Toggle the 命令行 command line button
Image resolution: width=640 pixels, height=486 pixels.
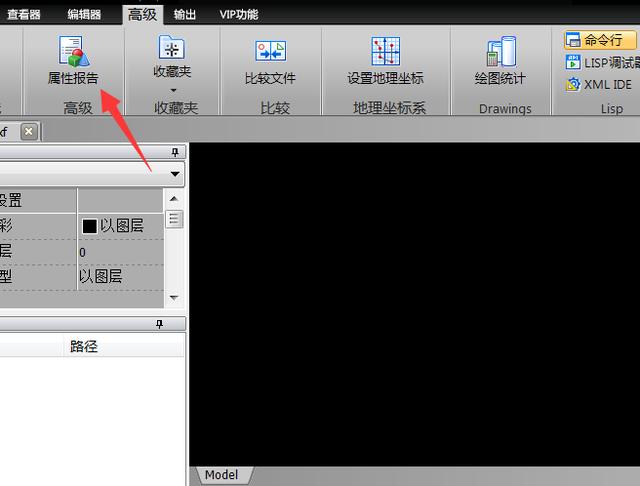[600, 40]
